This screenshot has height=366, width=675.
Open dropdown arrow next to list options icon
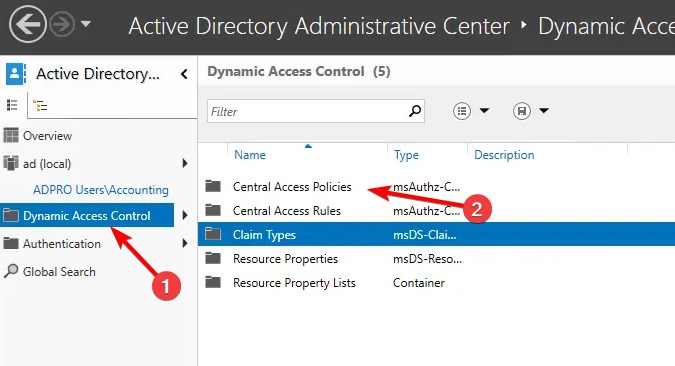click(x=484, y=111)
